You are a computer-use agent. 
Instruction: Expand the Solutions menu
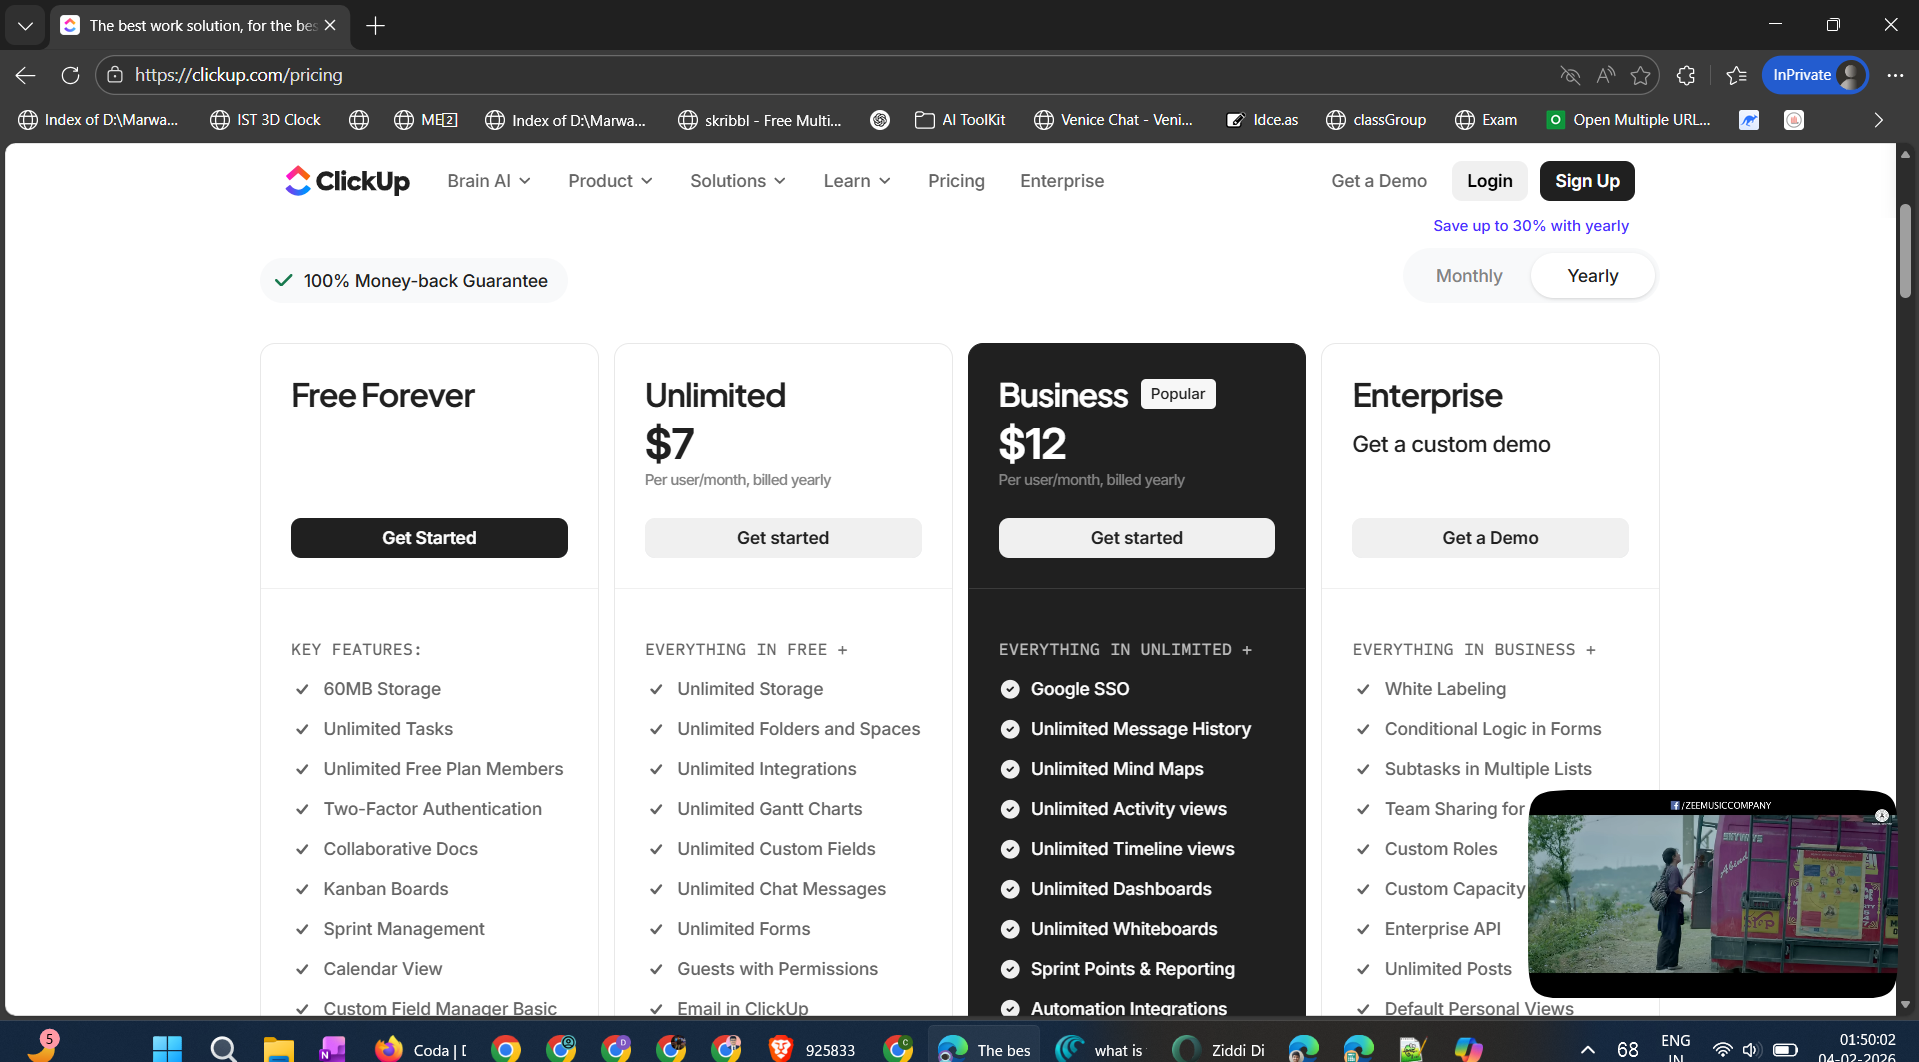tap(738, 181)
